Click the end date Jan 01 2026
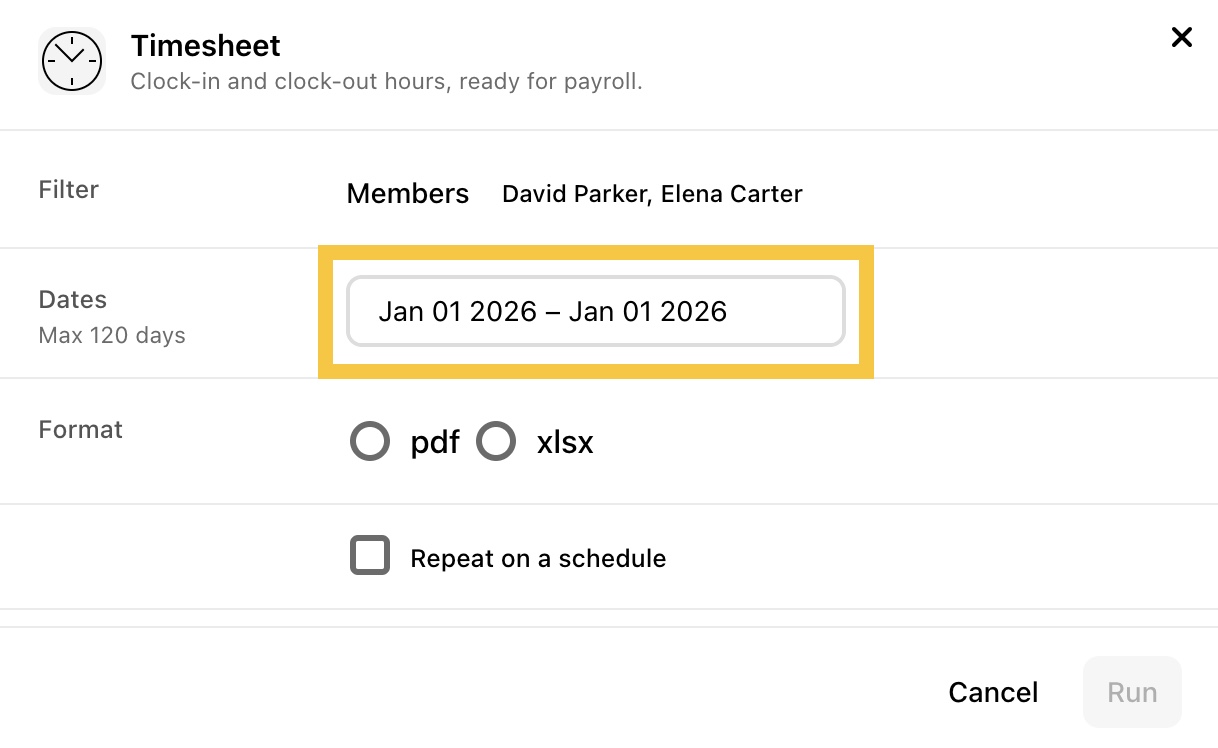 tap(648, 311)
